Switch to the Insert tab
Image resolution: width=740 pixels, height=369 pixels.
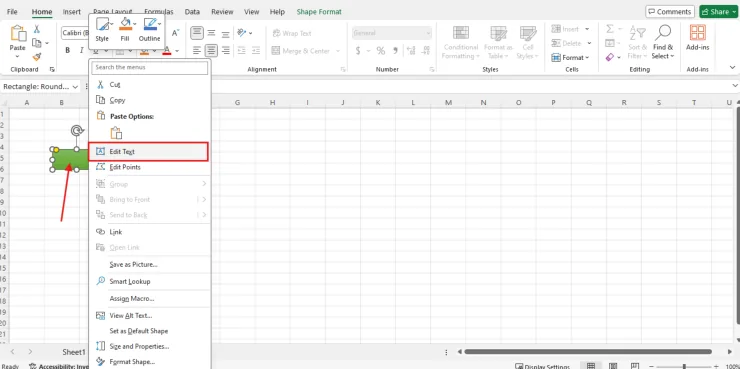(x=72, y=12)
